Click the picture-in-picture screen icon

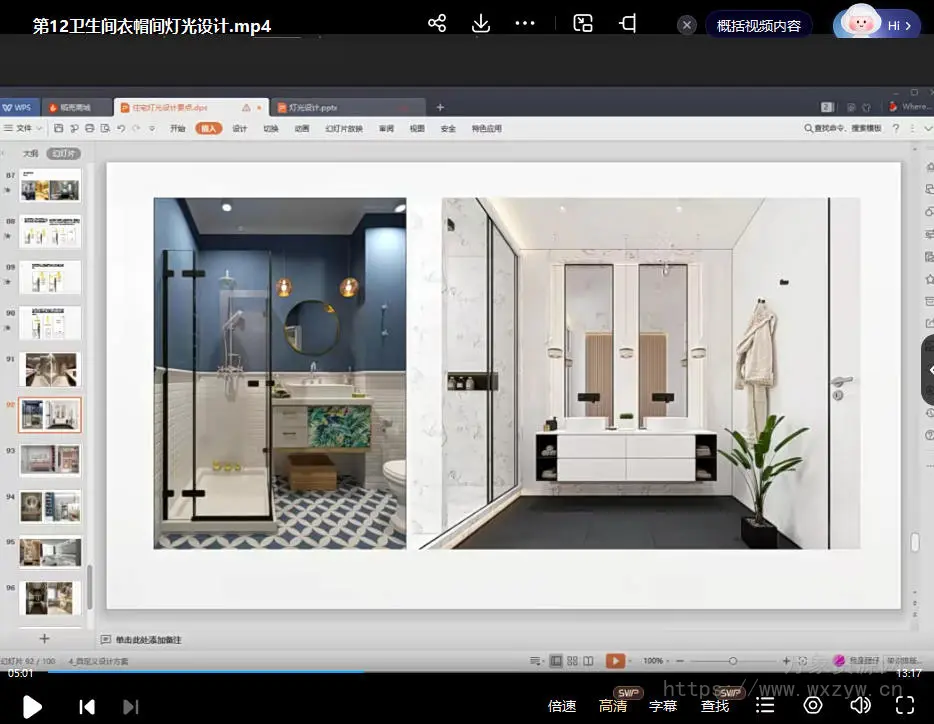tap(583, 24)
